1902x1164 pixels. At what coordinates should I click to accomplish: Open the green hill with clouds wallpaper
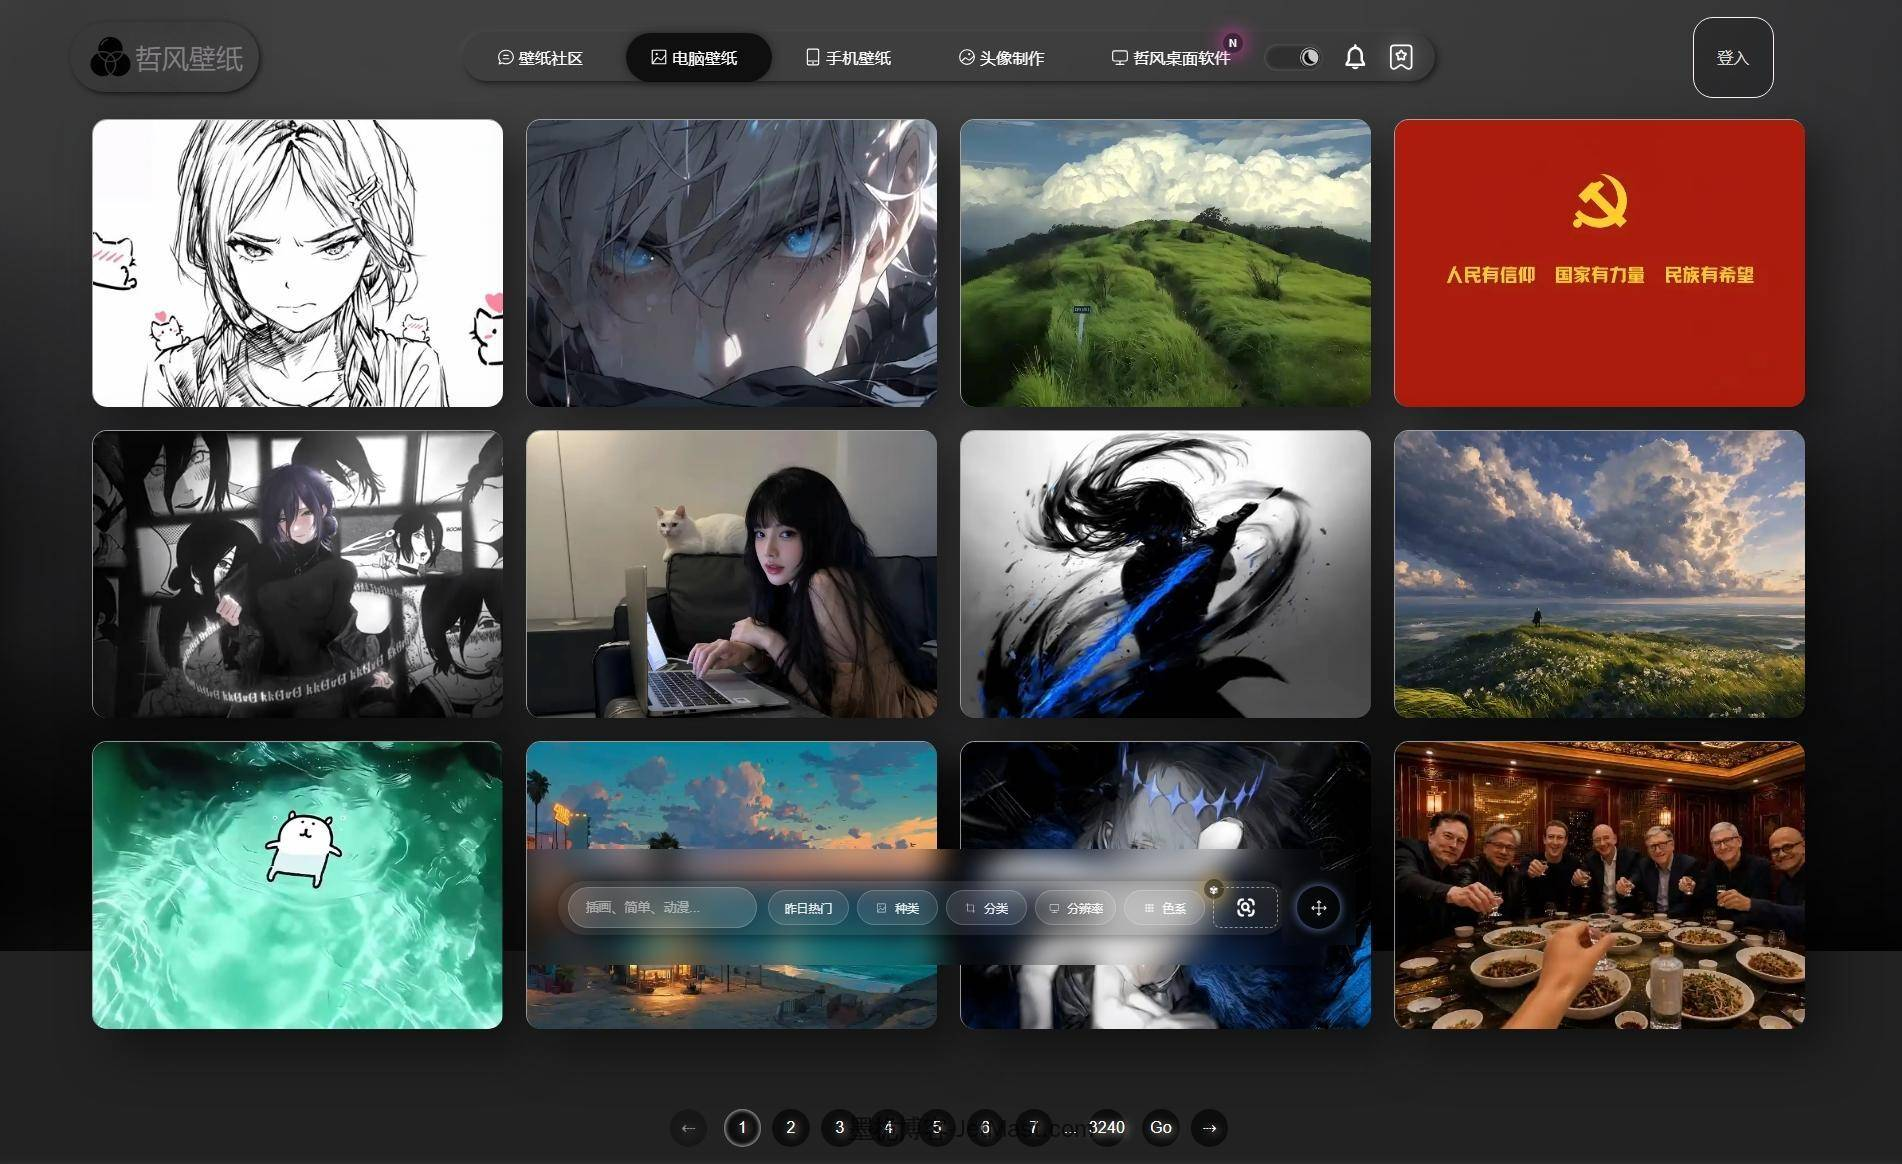click(1165, 263)
